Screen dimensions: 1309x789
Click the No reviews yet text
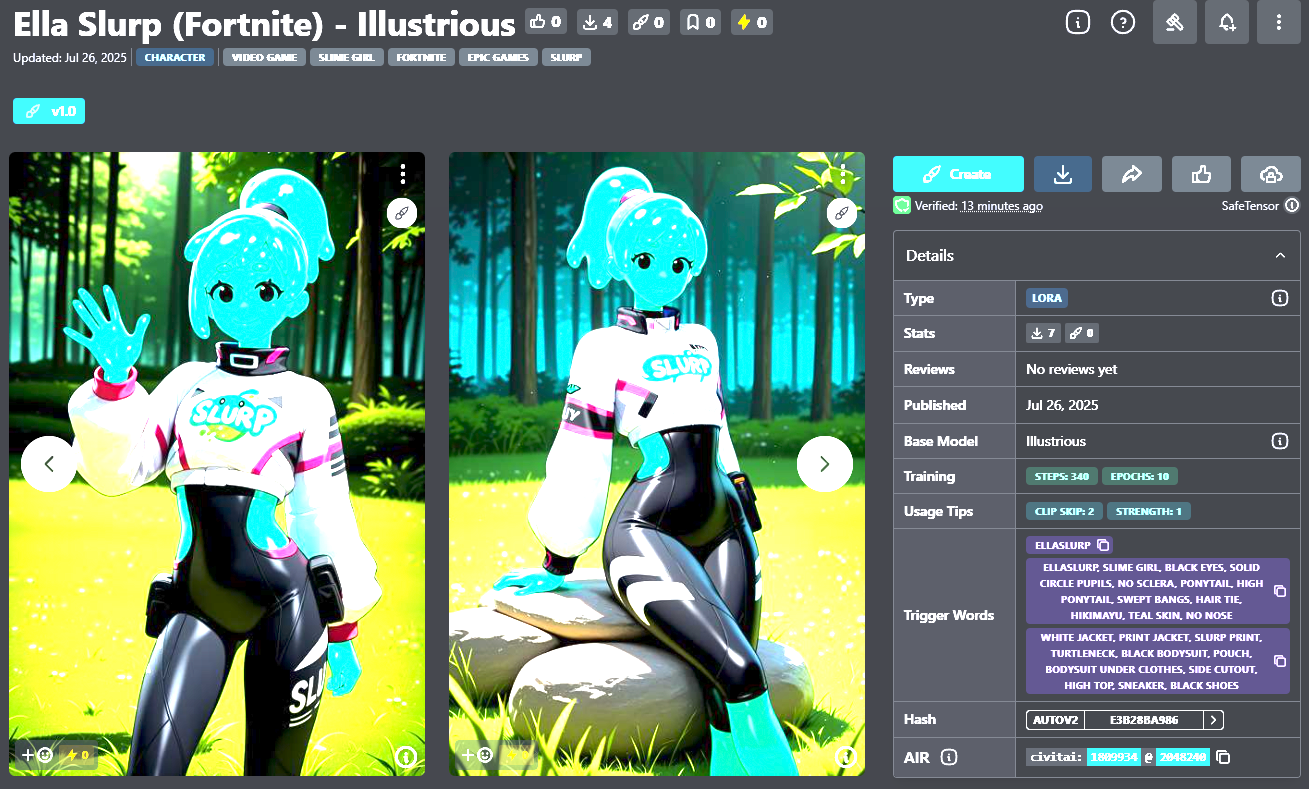[1072, 369]
